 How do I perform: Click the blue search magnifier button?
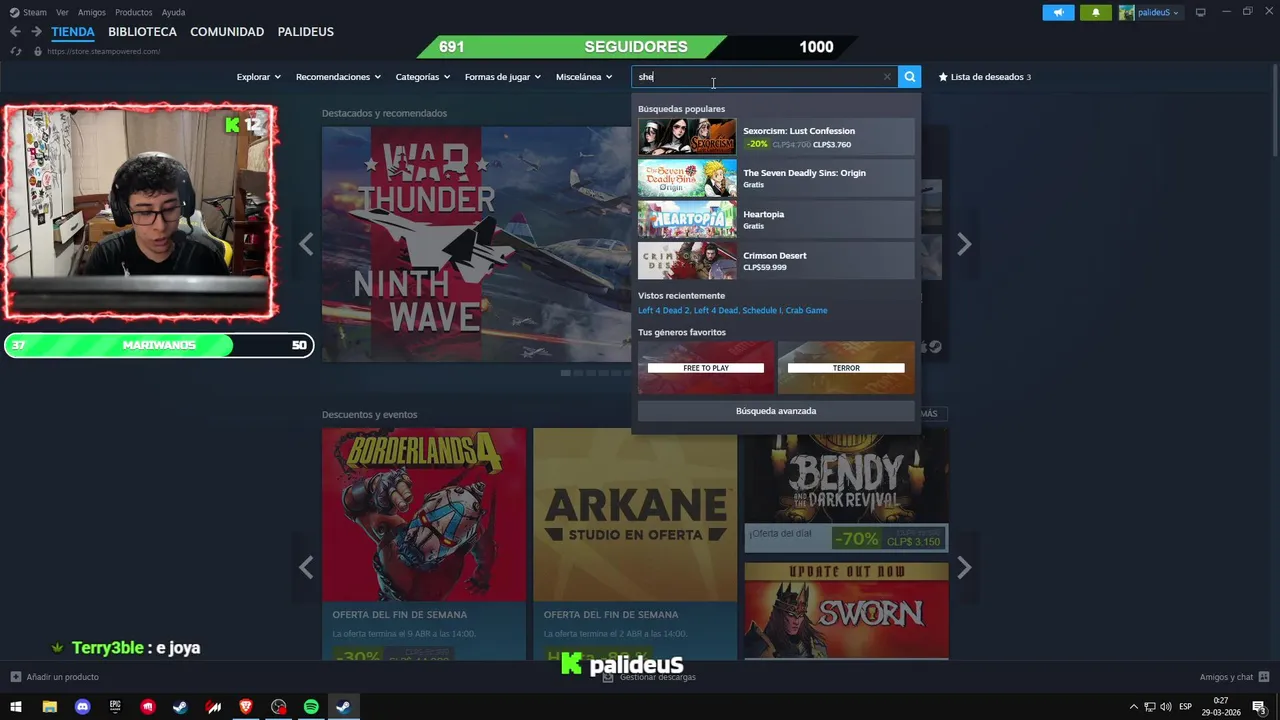pyautogui.click(x=909, y=77)
